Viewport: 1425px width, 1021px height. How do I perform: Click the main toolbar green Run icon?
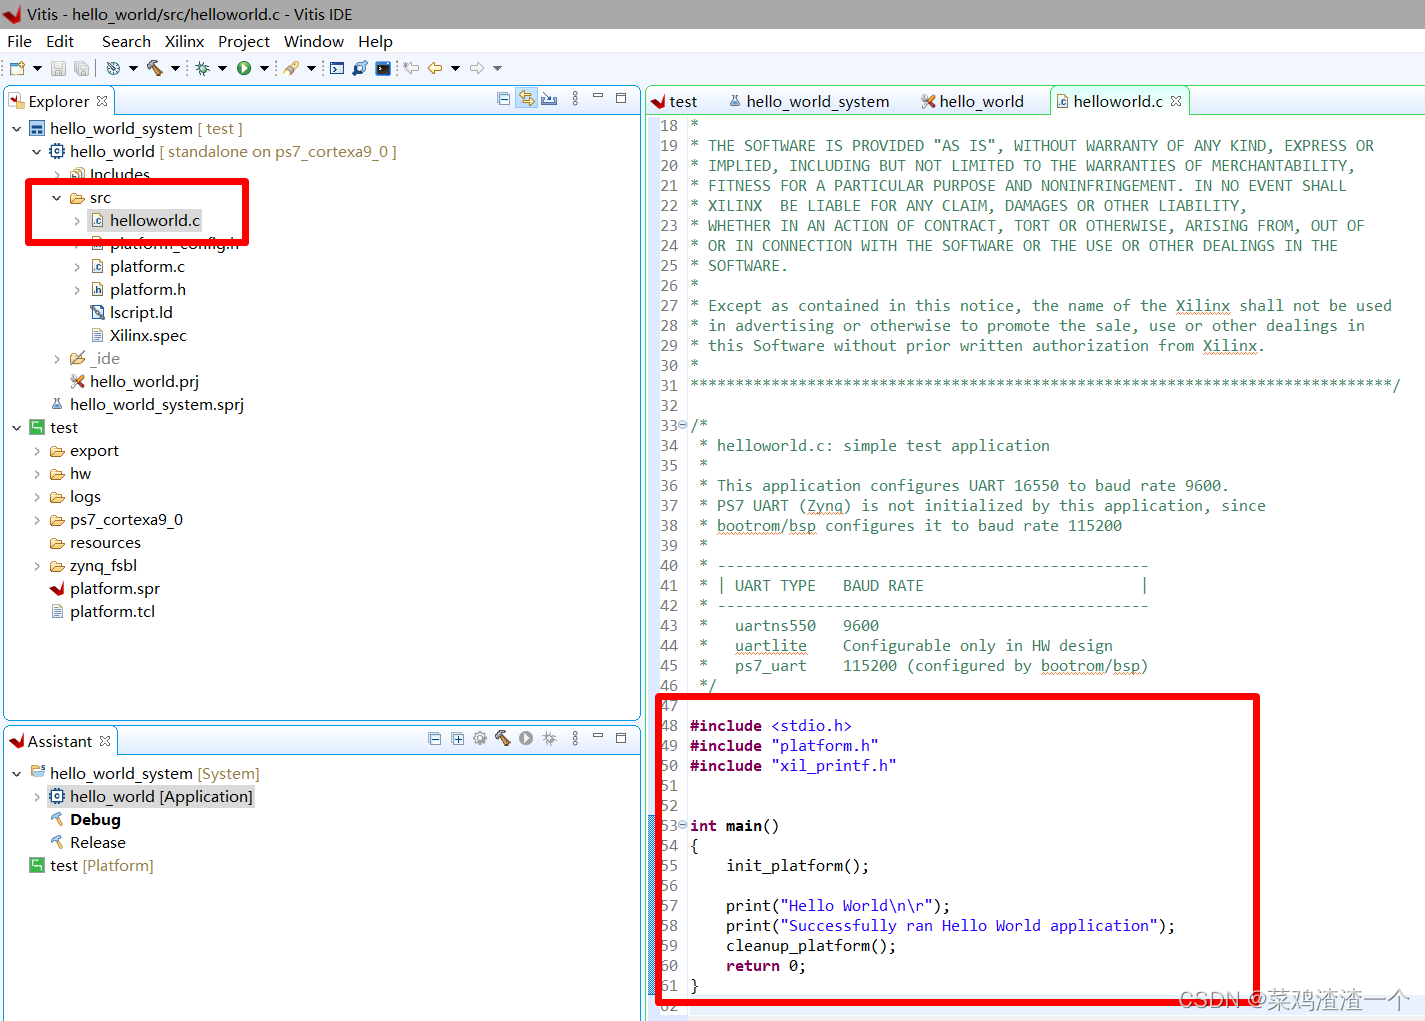tap(244, 68)
